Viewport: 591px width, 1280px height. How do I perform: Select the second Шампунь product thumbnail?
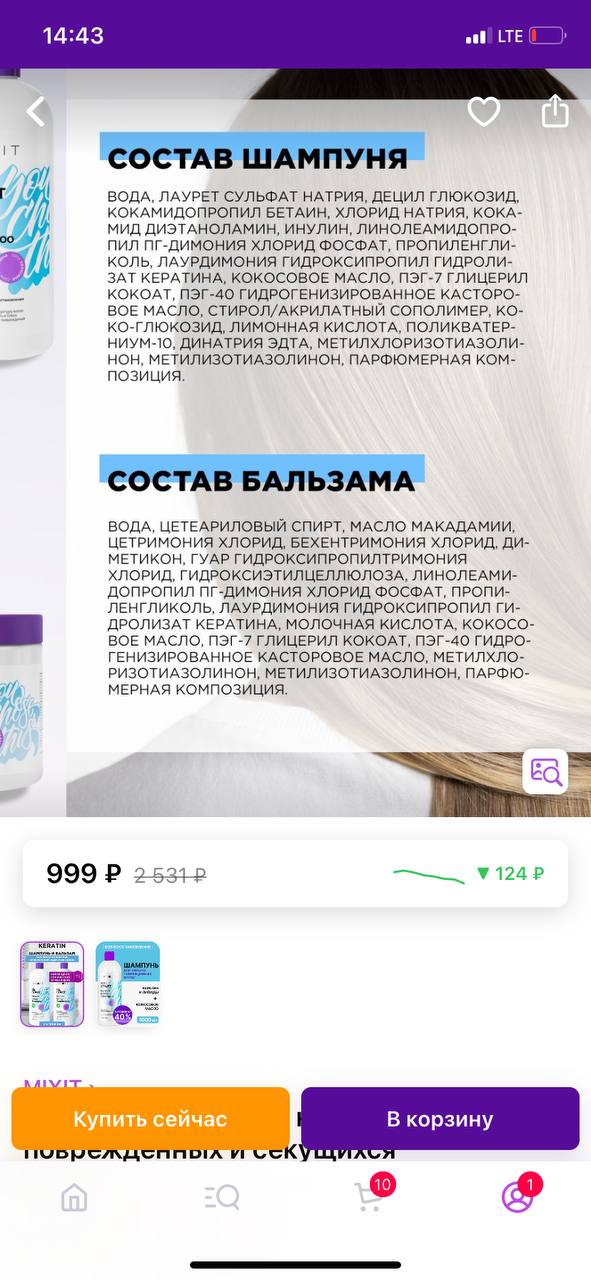pyautogui.click(x=128, y=984)
